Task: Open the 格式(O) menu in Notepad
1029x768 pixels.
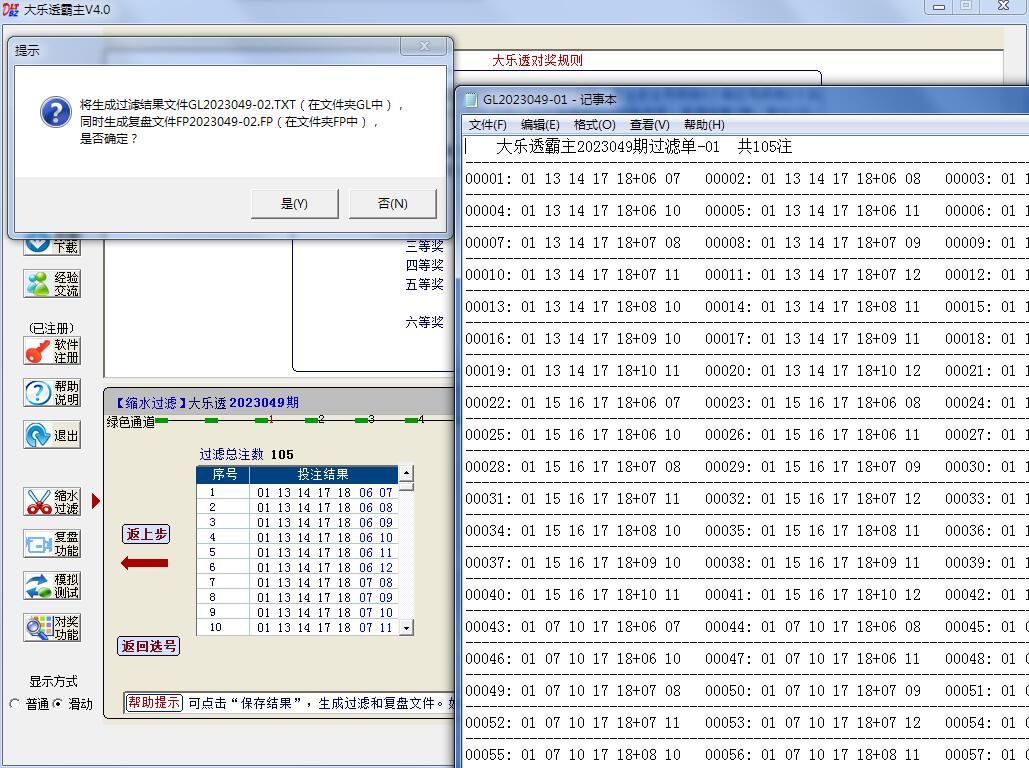Action: (594, 125)
